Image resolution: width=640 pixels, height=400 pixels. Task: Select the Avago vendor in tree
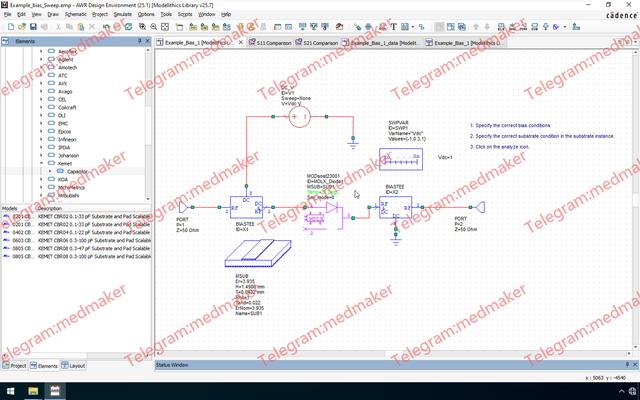point(65,91)
